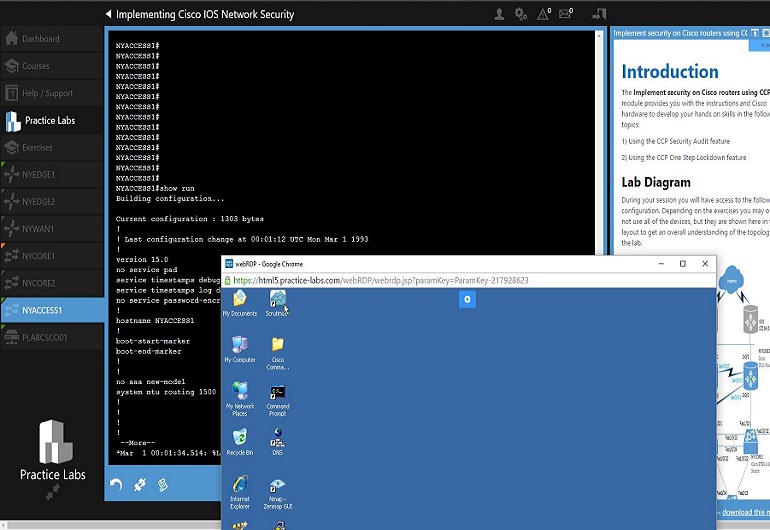Click the Practice Labs logo at the sidebar bottom

click(53, 450)
